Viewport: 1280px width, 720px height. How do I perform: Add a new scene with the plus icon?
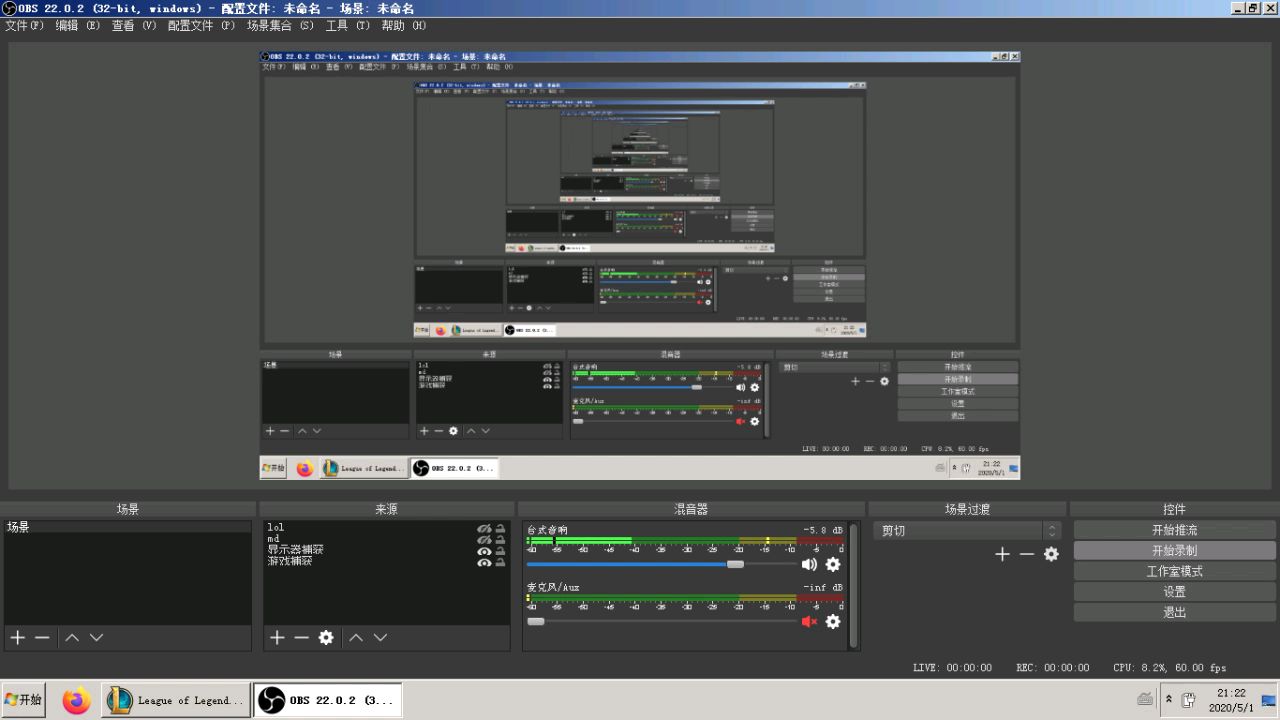[x=17, y=637]
